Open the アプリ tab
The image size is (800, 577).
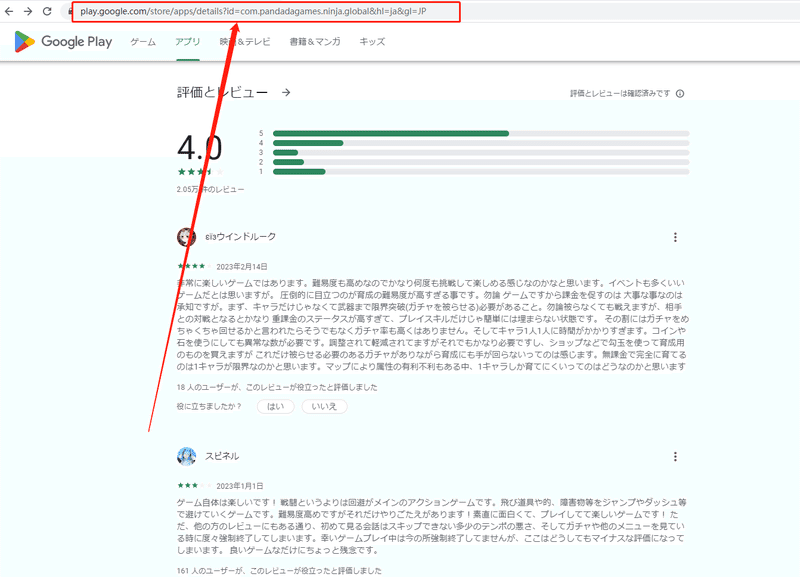click(188, 42)
